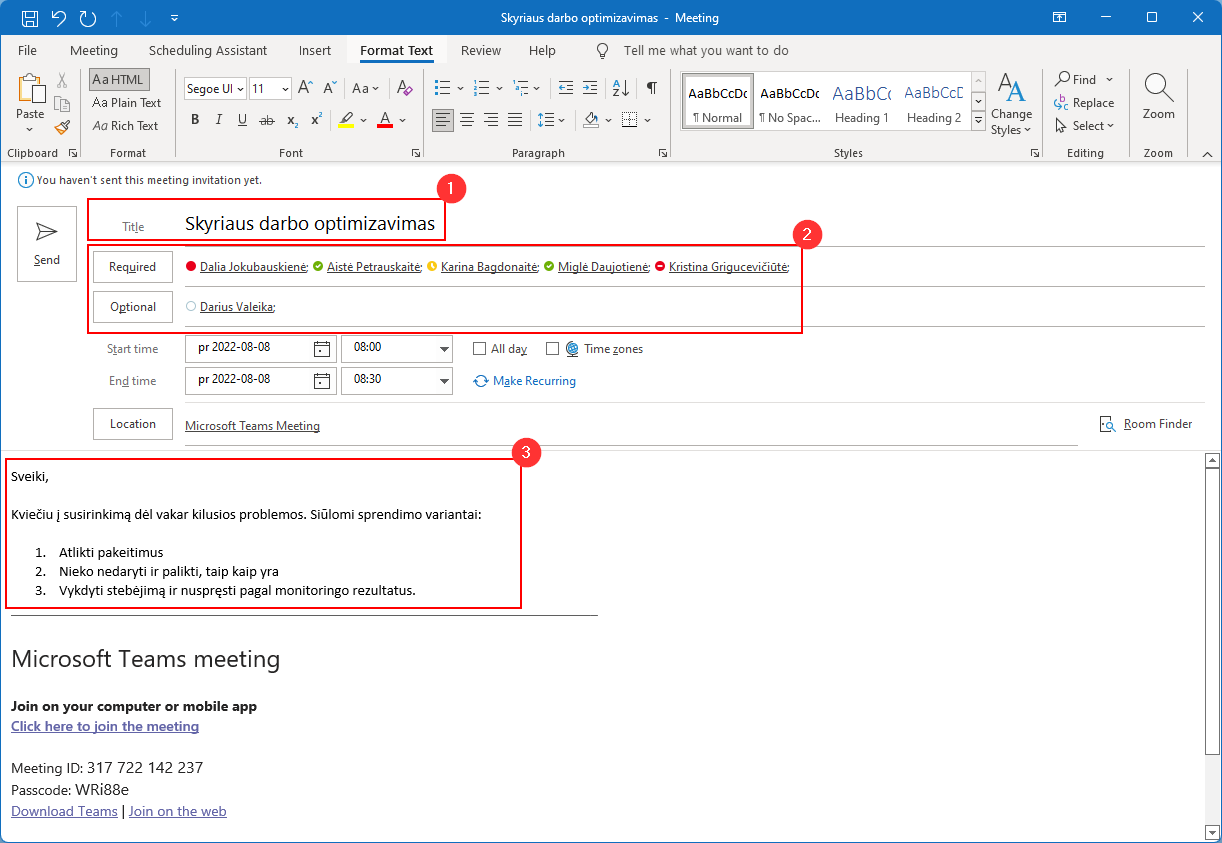The height and width of the screenshot is (843, 1222).
Task: Open the Zoom magnifier tool
Action: 1158,97
